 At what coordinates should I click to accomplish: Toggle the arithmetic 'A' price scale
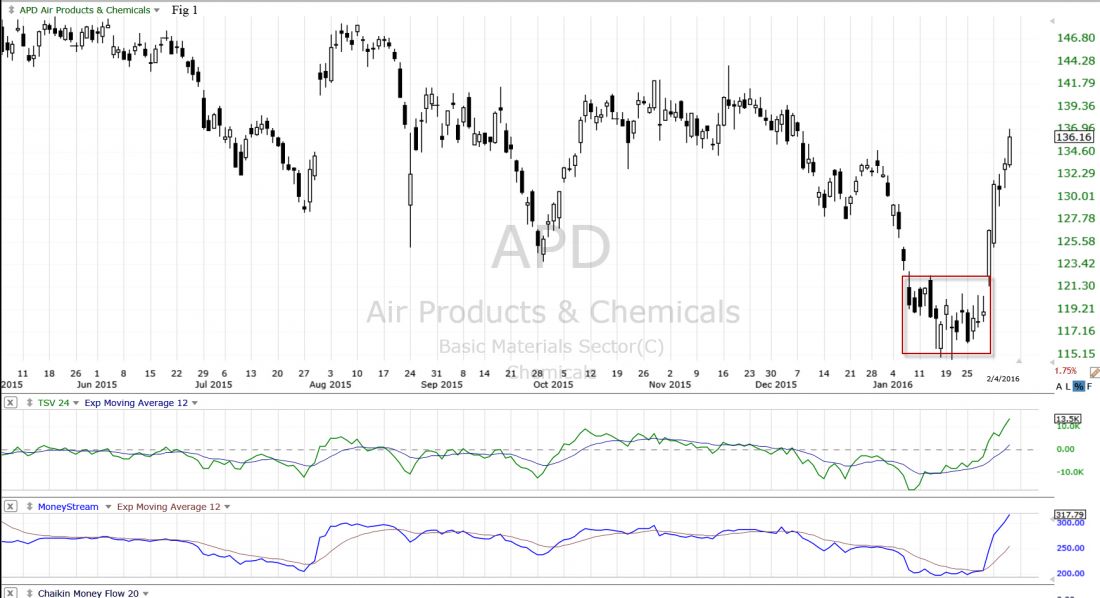click(1059, 386)
